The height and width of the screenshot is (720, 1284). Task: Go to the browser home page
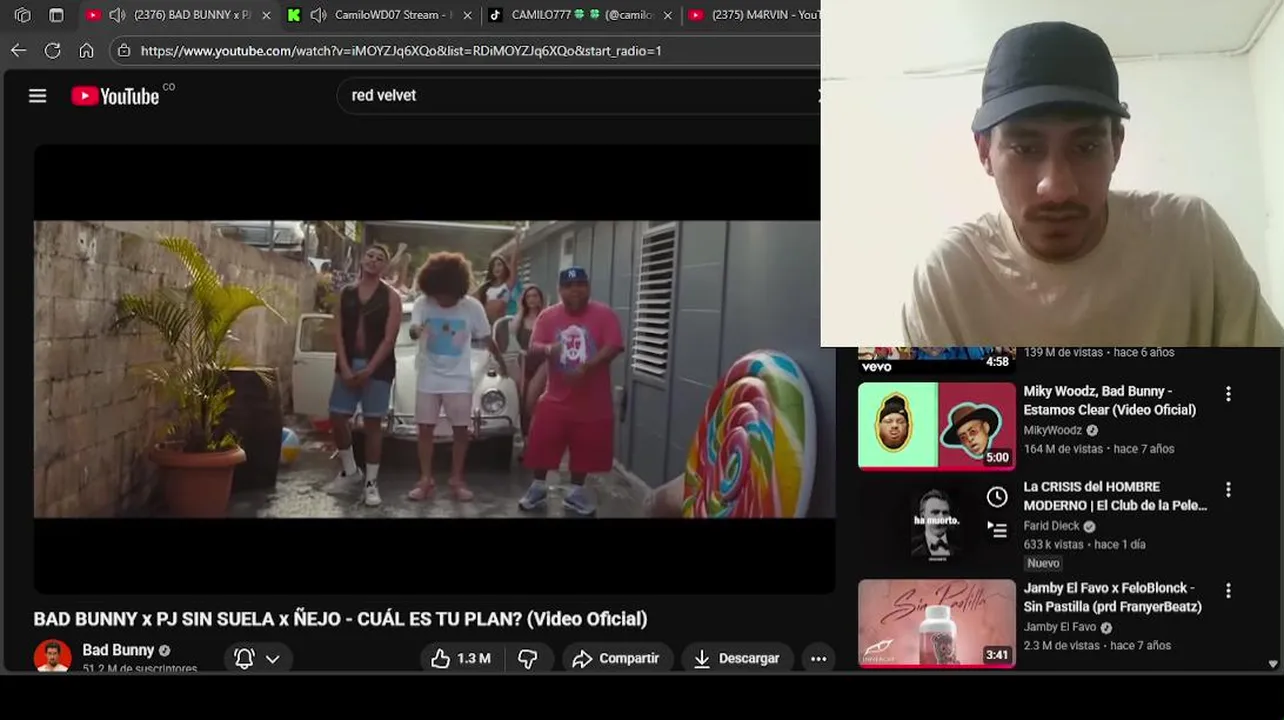click(x=87, y=50)
